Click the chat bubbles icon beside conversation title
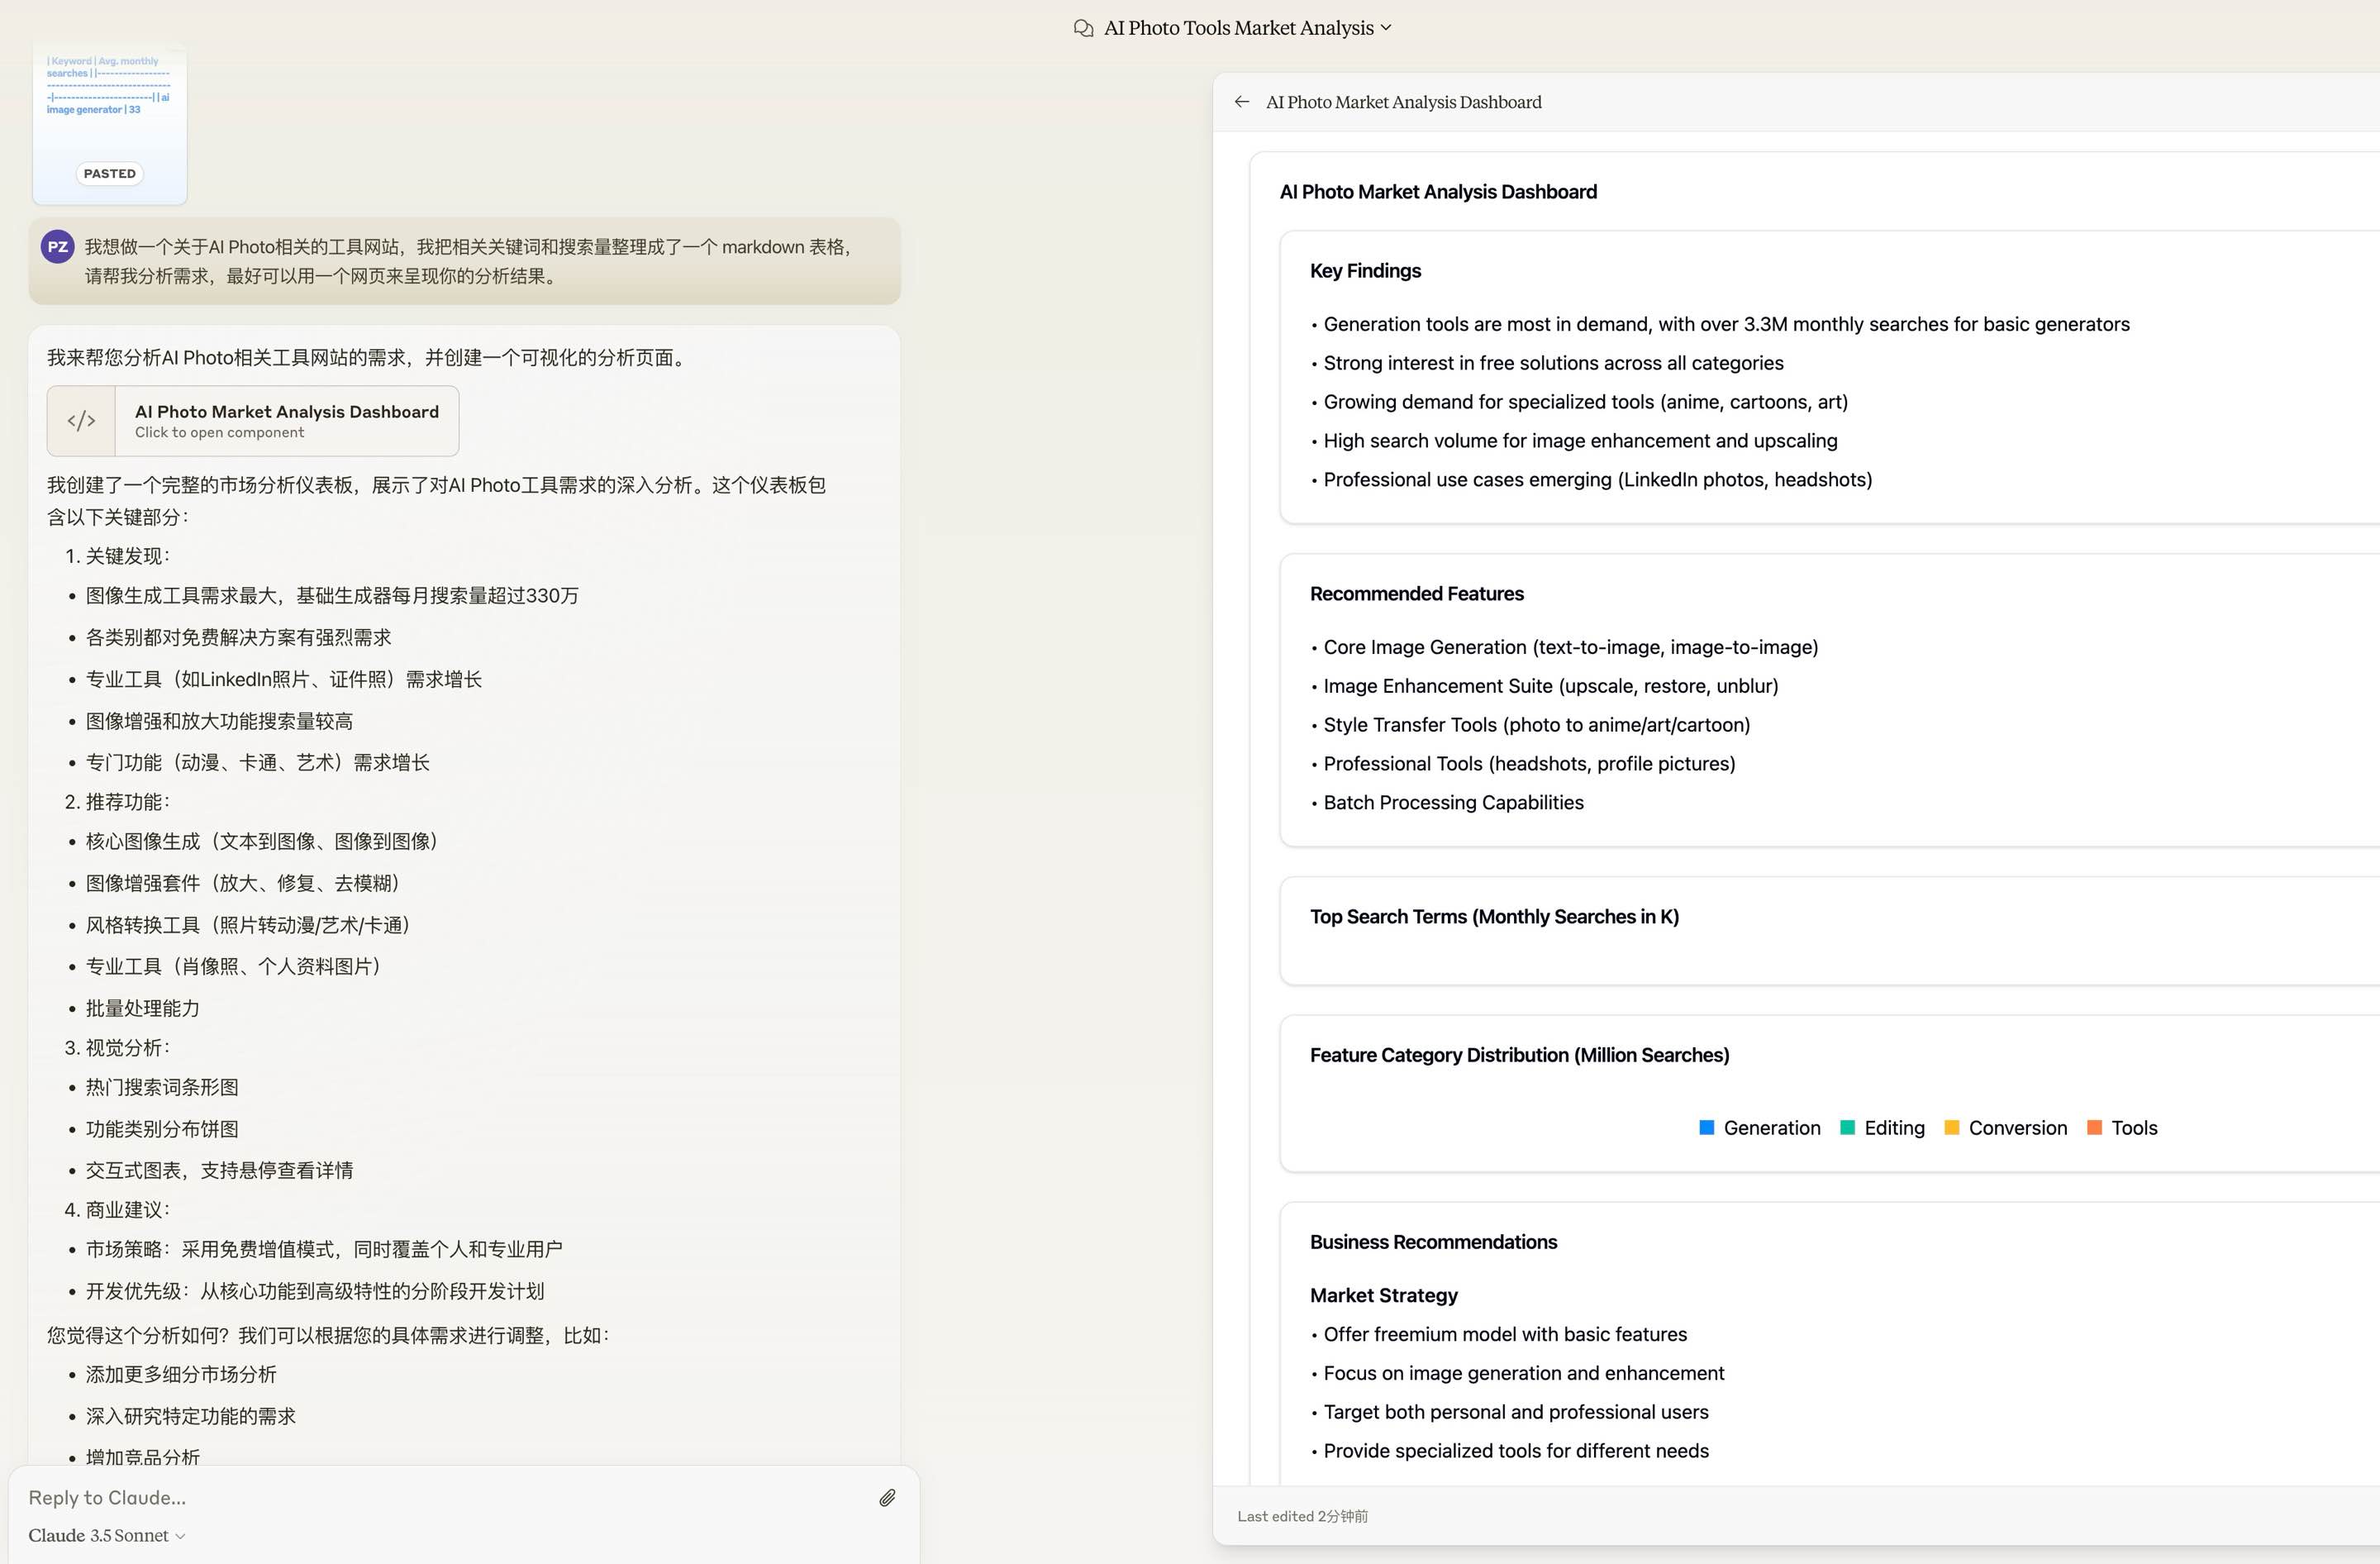Image resolution: width=2380 pixels, height=1564 pixels. pyautogui.click(x=1083, y=28)
